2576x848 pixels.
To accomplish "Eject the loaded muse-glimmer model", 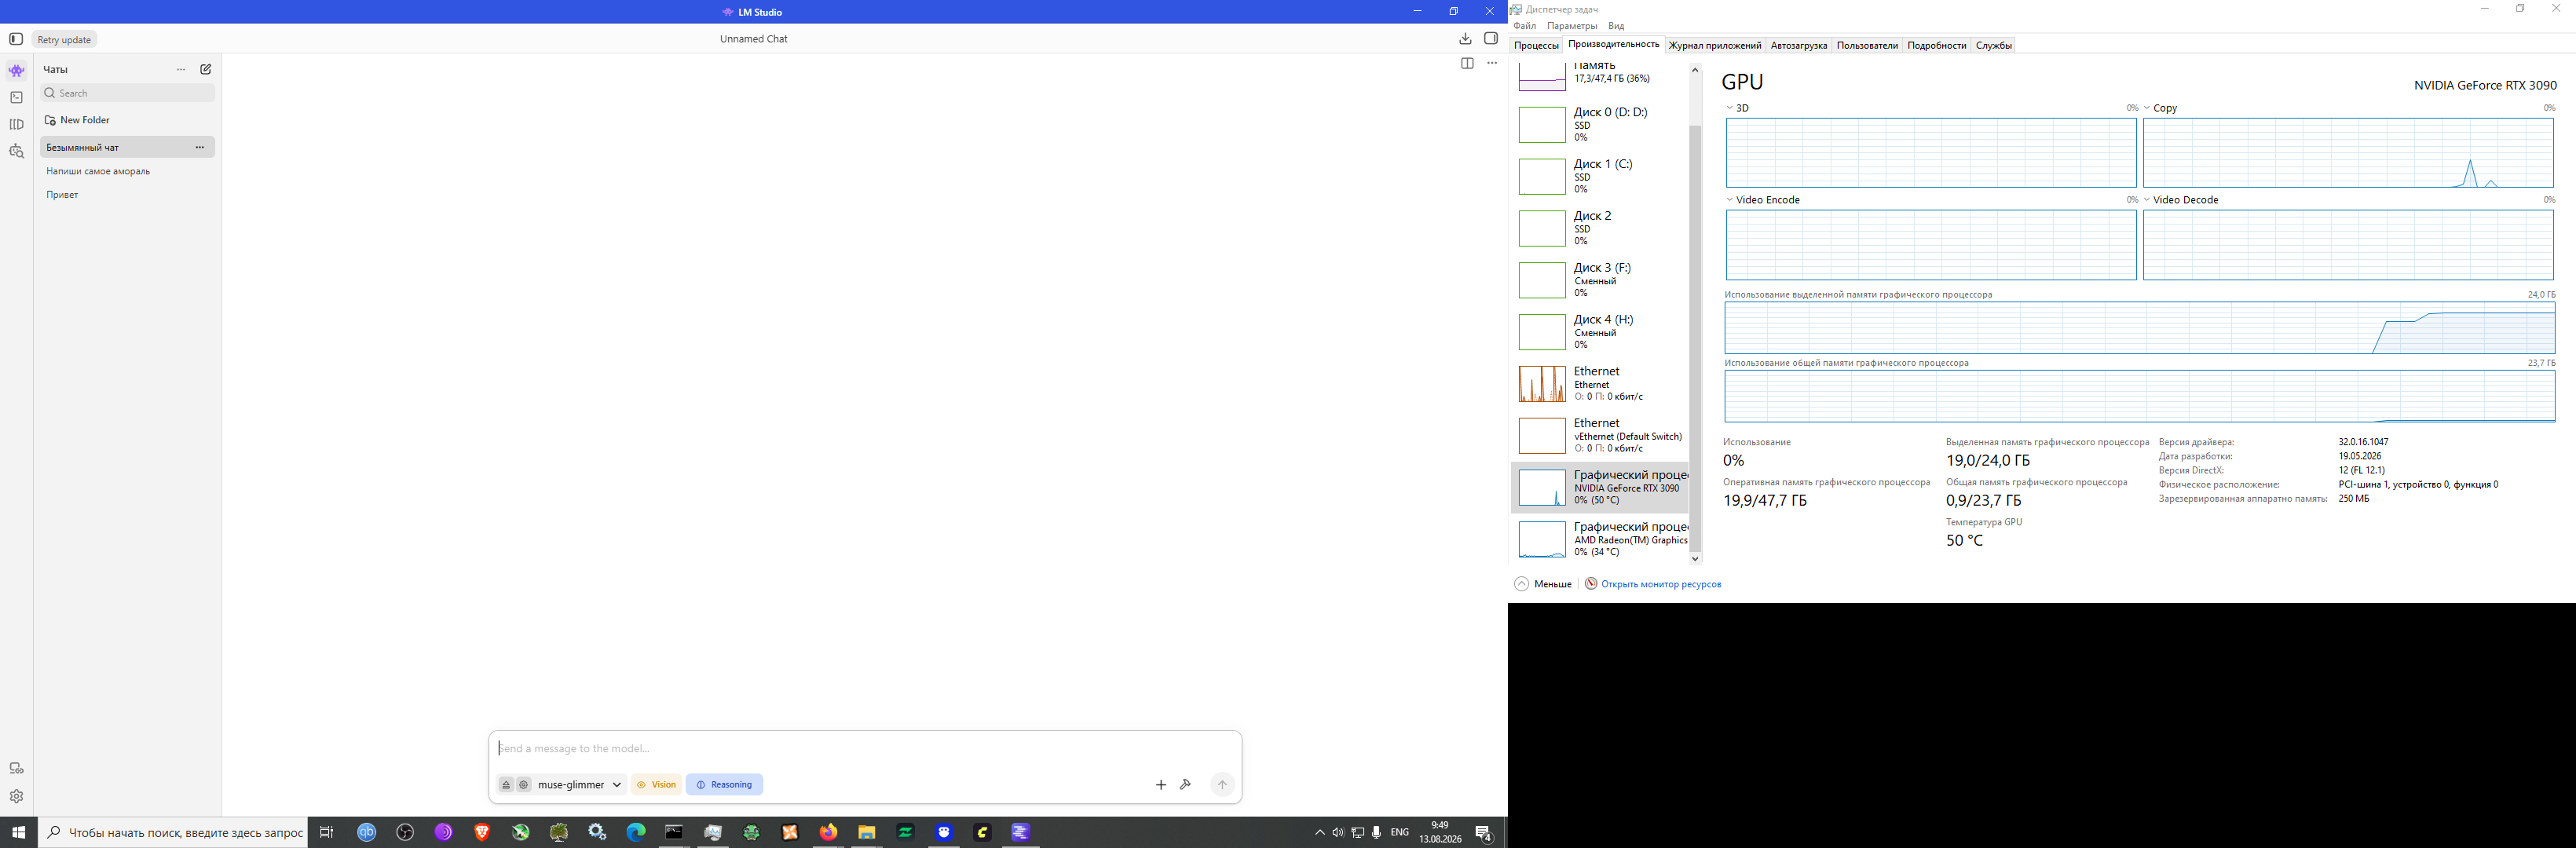I will click(506, 785).
